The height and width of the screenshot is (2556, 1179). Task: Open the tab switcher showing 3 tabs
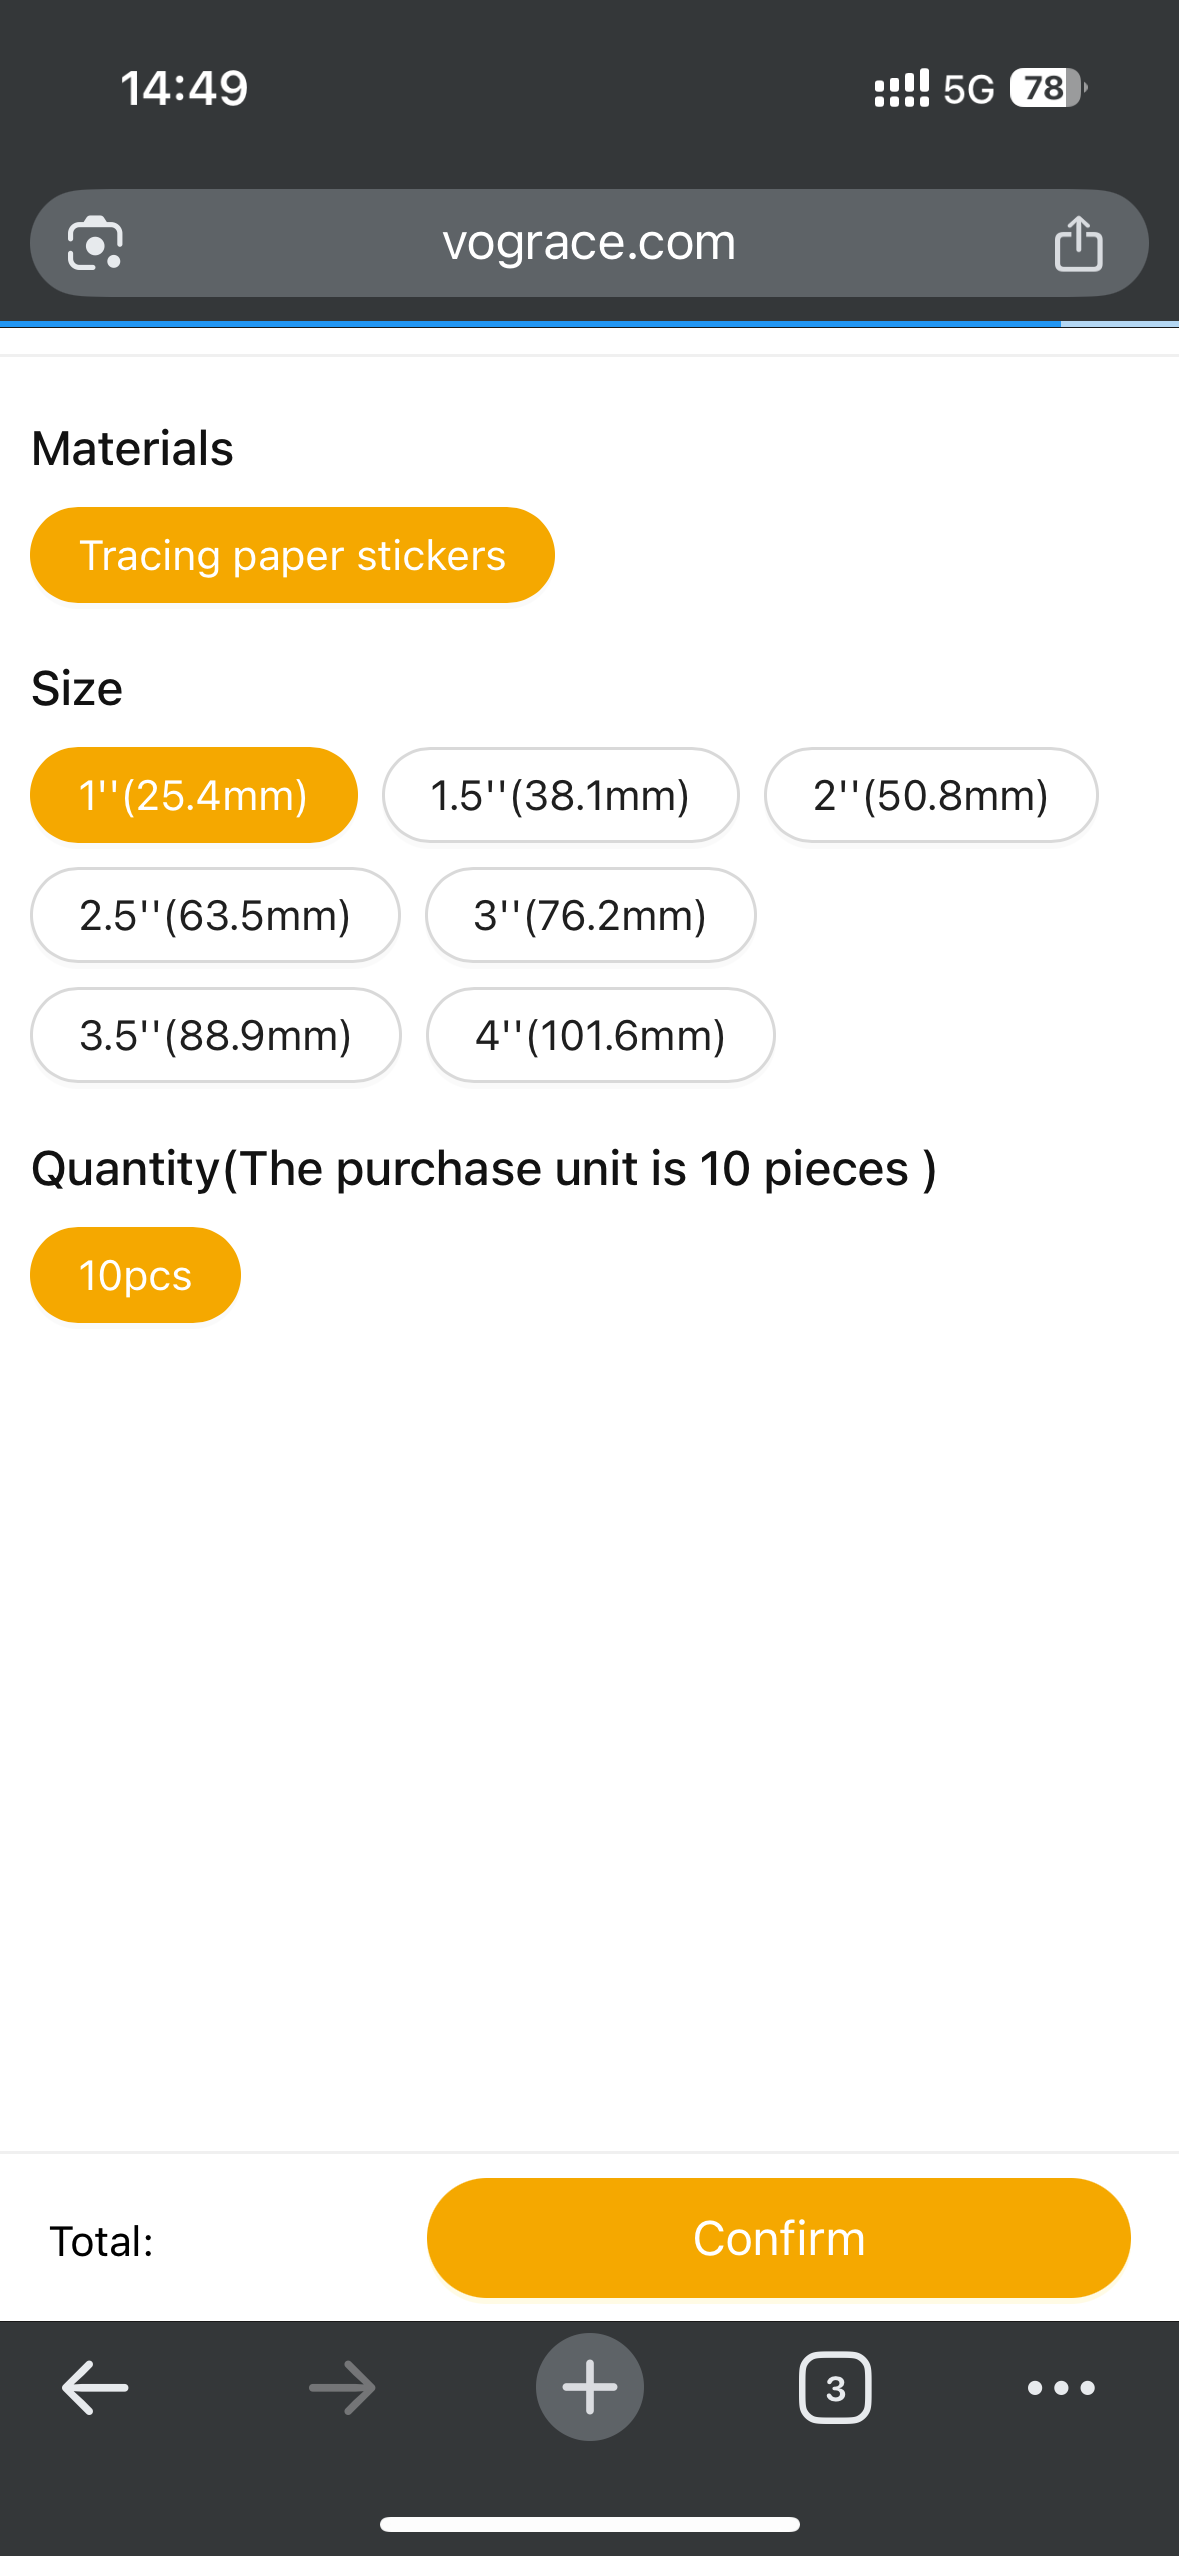835,2388
